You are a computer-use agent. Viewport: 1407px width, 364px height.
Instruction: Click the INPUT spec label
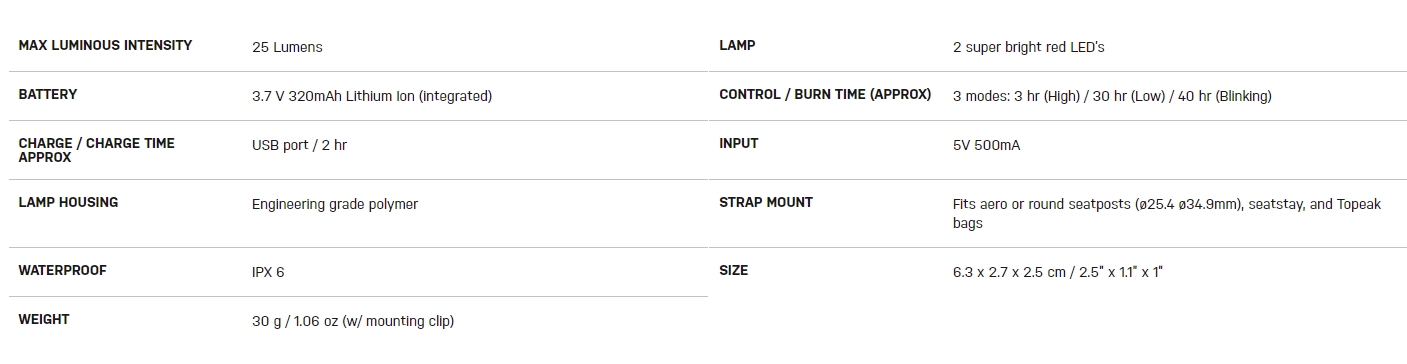[739, 144]
